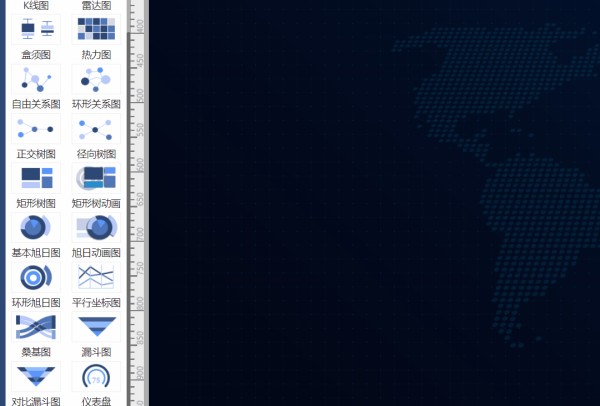The width and height of the screenshot is (600, 406).
Task: Add the 矩形树动画 treemap animation icon
Action: tap(96, 178)
